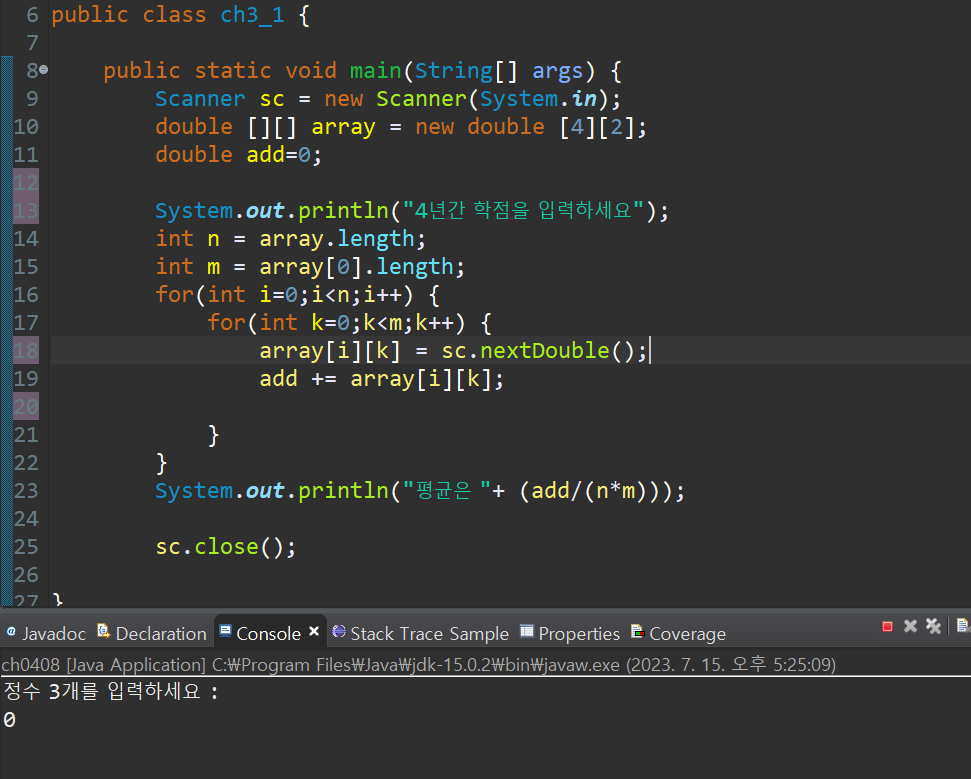
Task: Click the string "4년간 학점을 입력하세요"
Action: [x=523, y=211]
